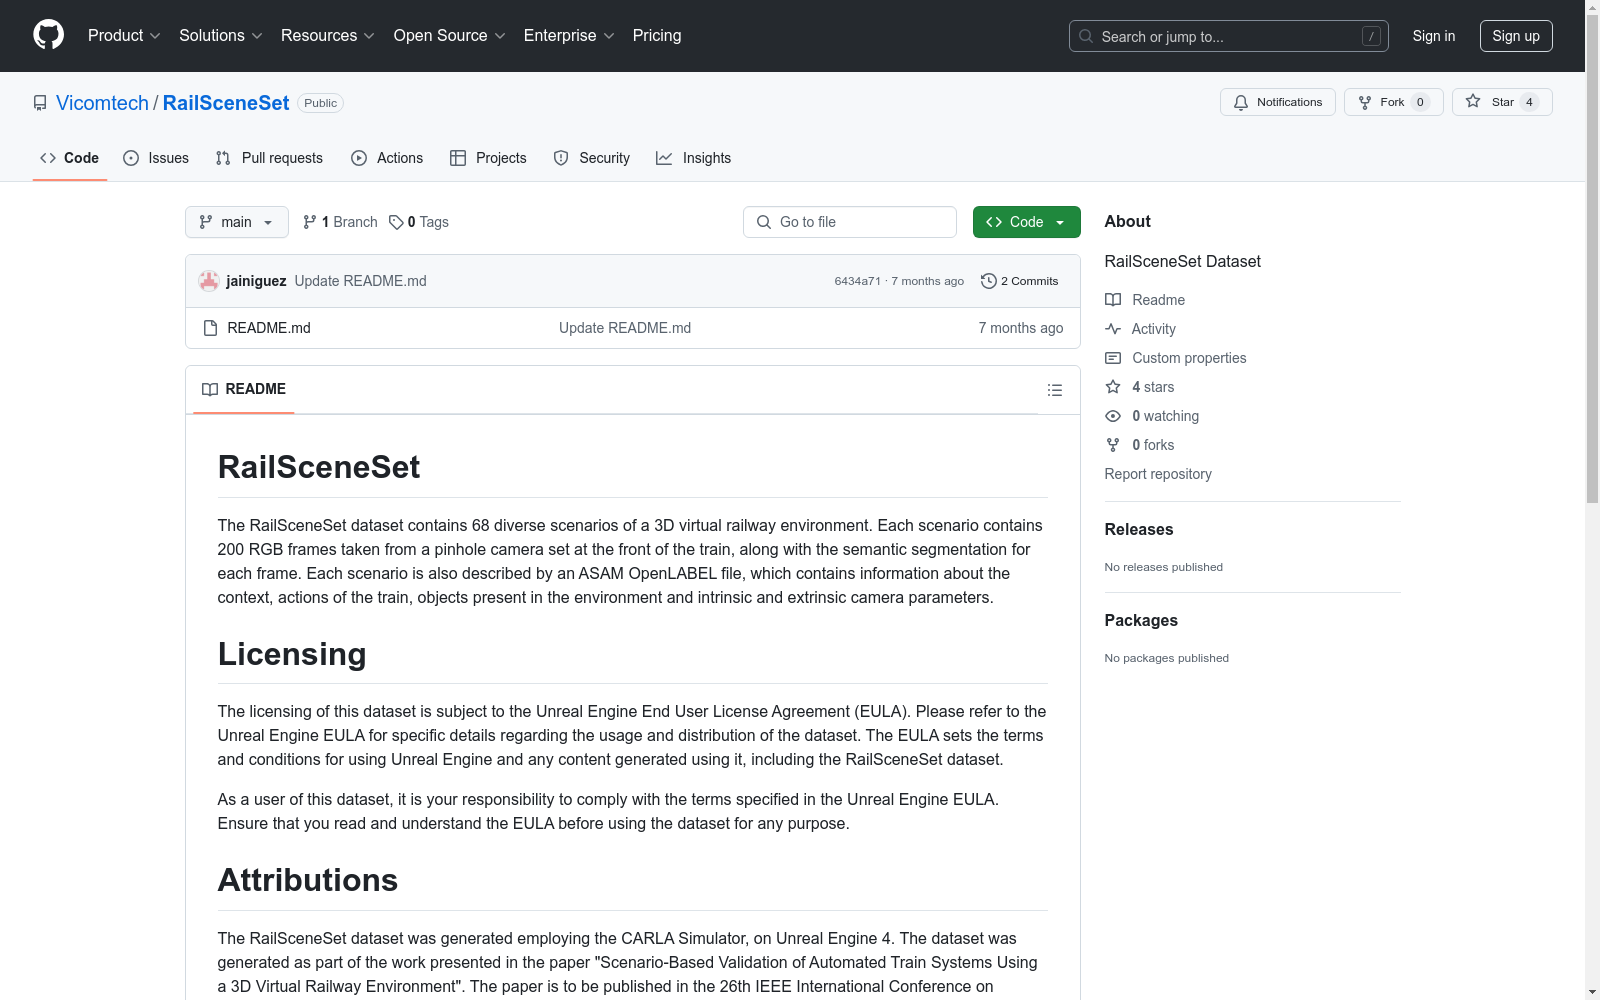Expand the Enterprise menu

click(569, 36)
